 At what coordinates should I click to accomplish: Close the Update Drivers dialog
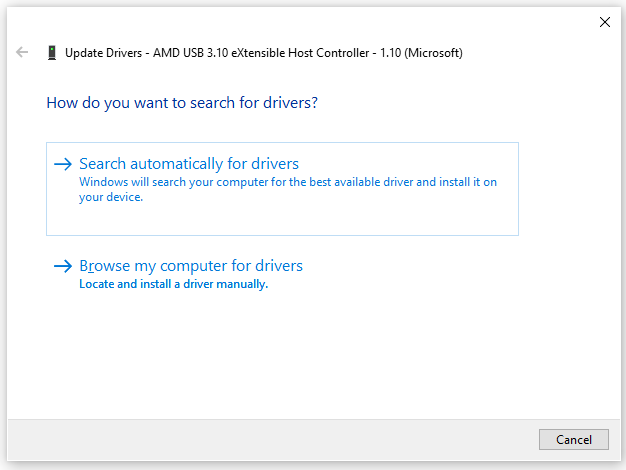click(x=605, y=22)
